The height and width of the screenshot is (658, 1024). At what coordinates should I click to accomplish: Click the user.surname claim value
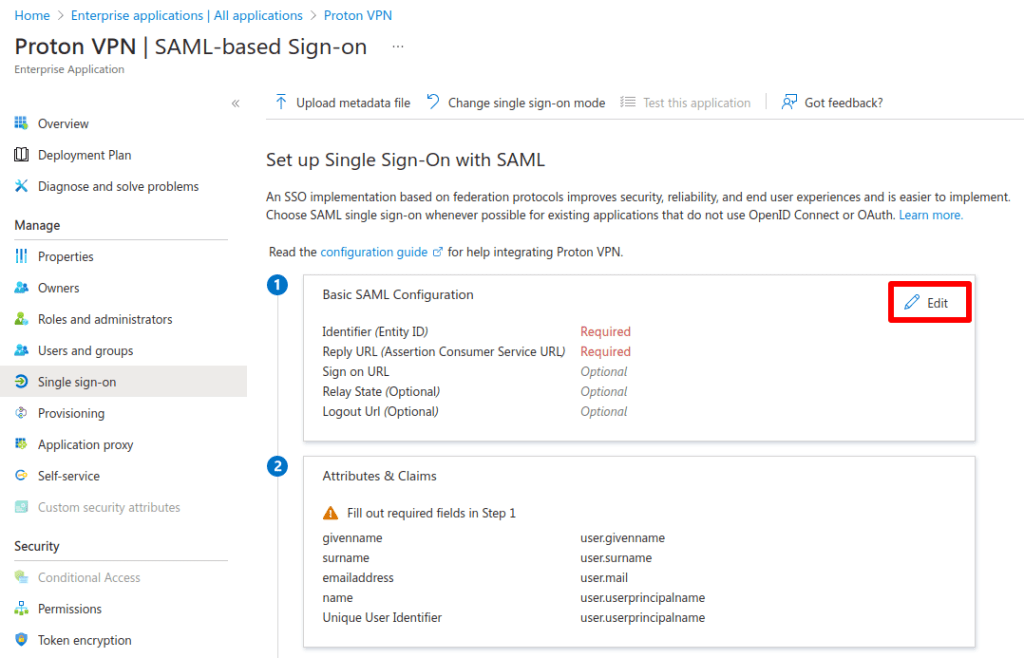616,557
